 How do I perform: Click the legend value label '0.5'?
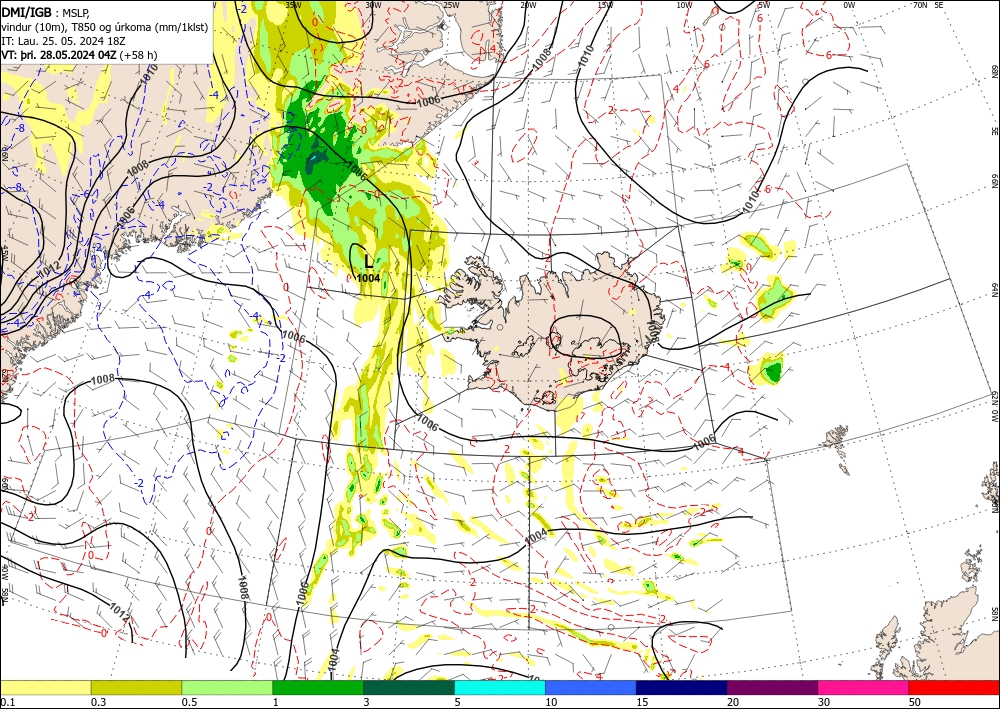click(x=189, y=702)
